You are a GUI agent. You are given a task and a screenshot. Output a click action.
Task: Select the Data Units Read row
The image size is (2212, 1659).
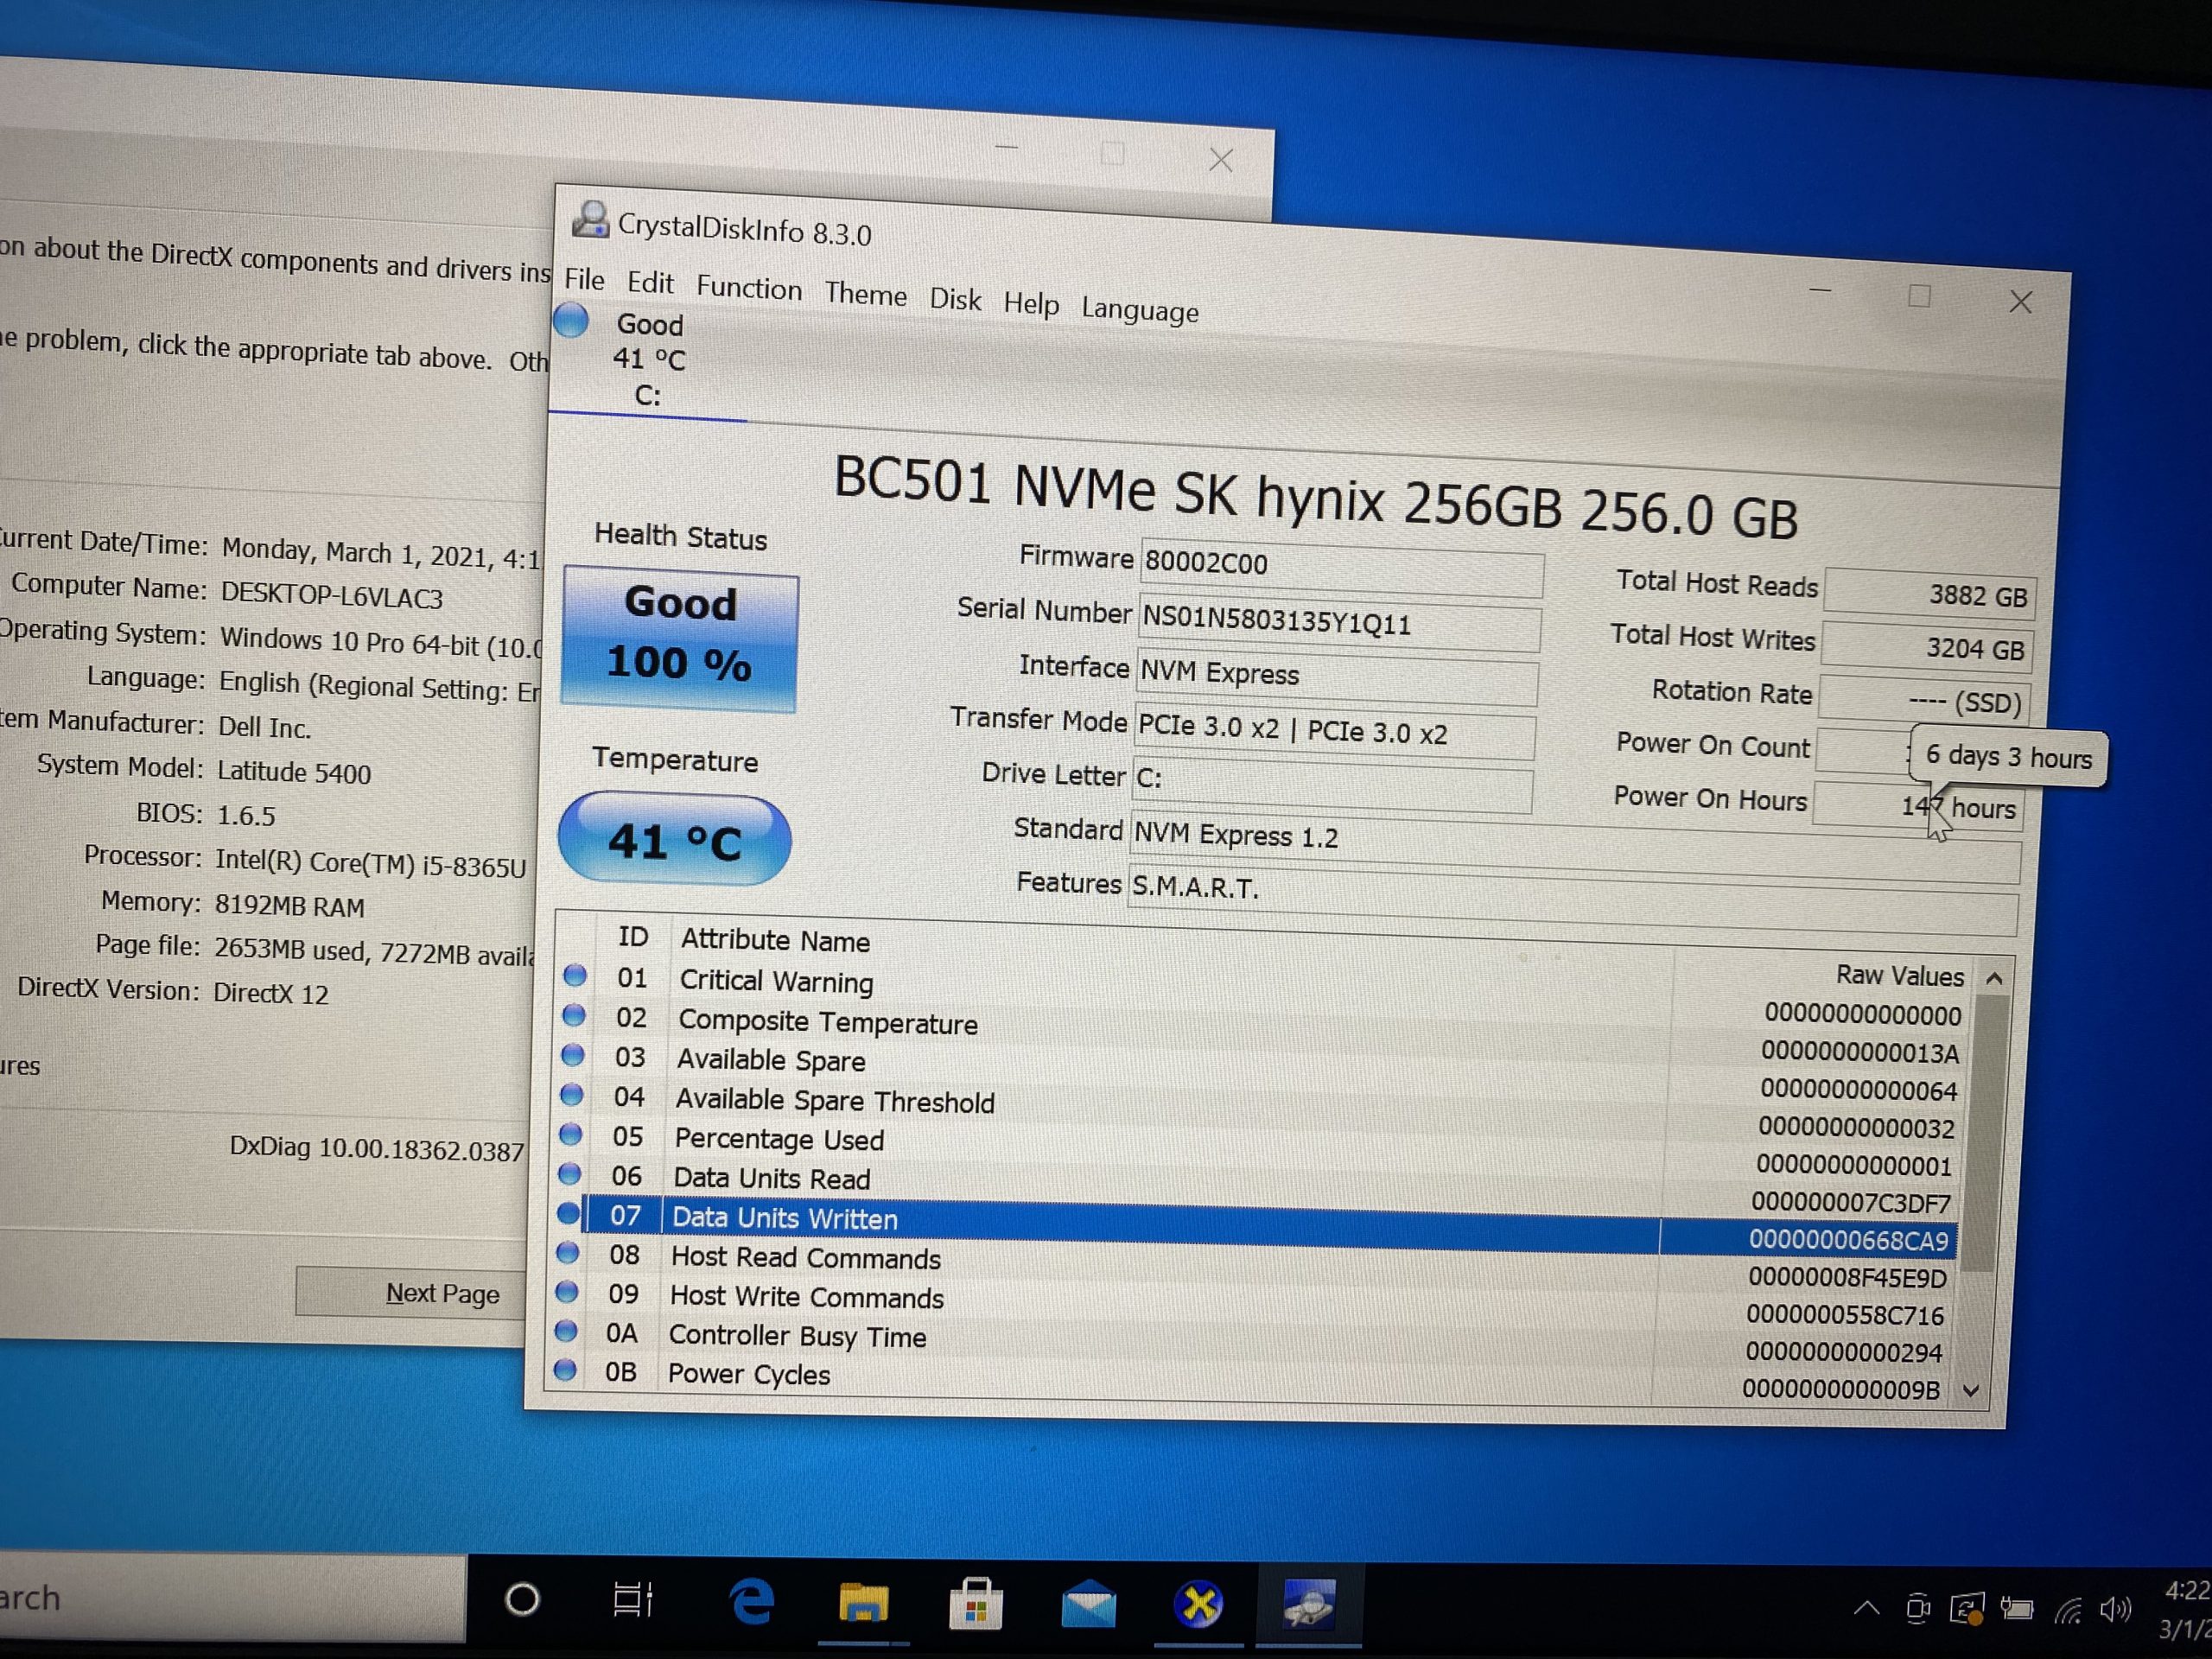tap(1255, 1189)
